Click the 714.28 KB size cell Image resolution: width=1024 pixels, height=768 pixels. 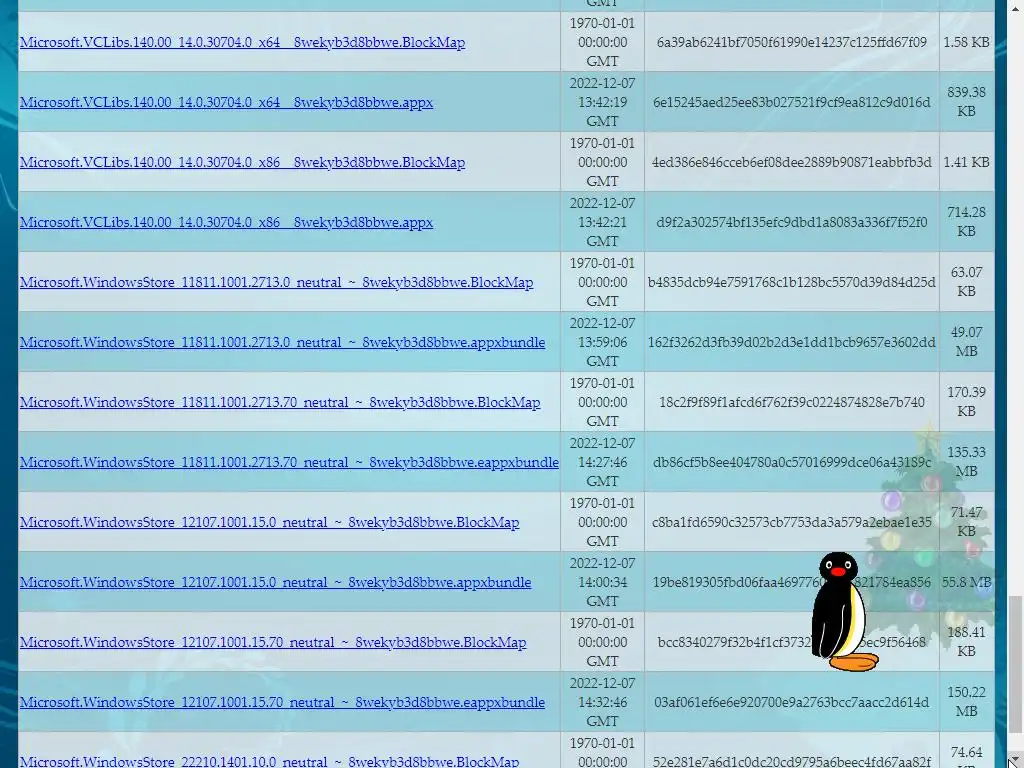pyautogui.click(x=967, y=223)
